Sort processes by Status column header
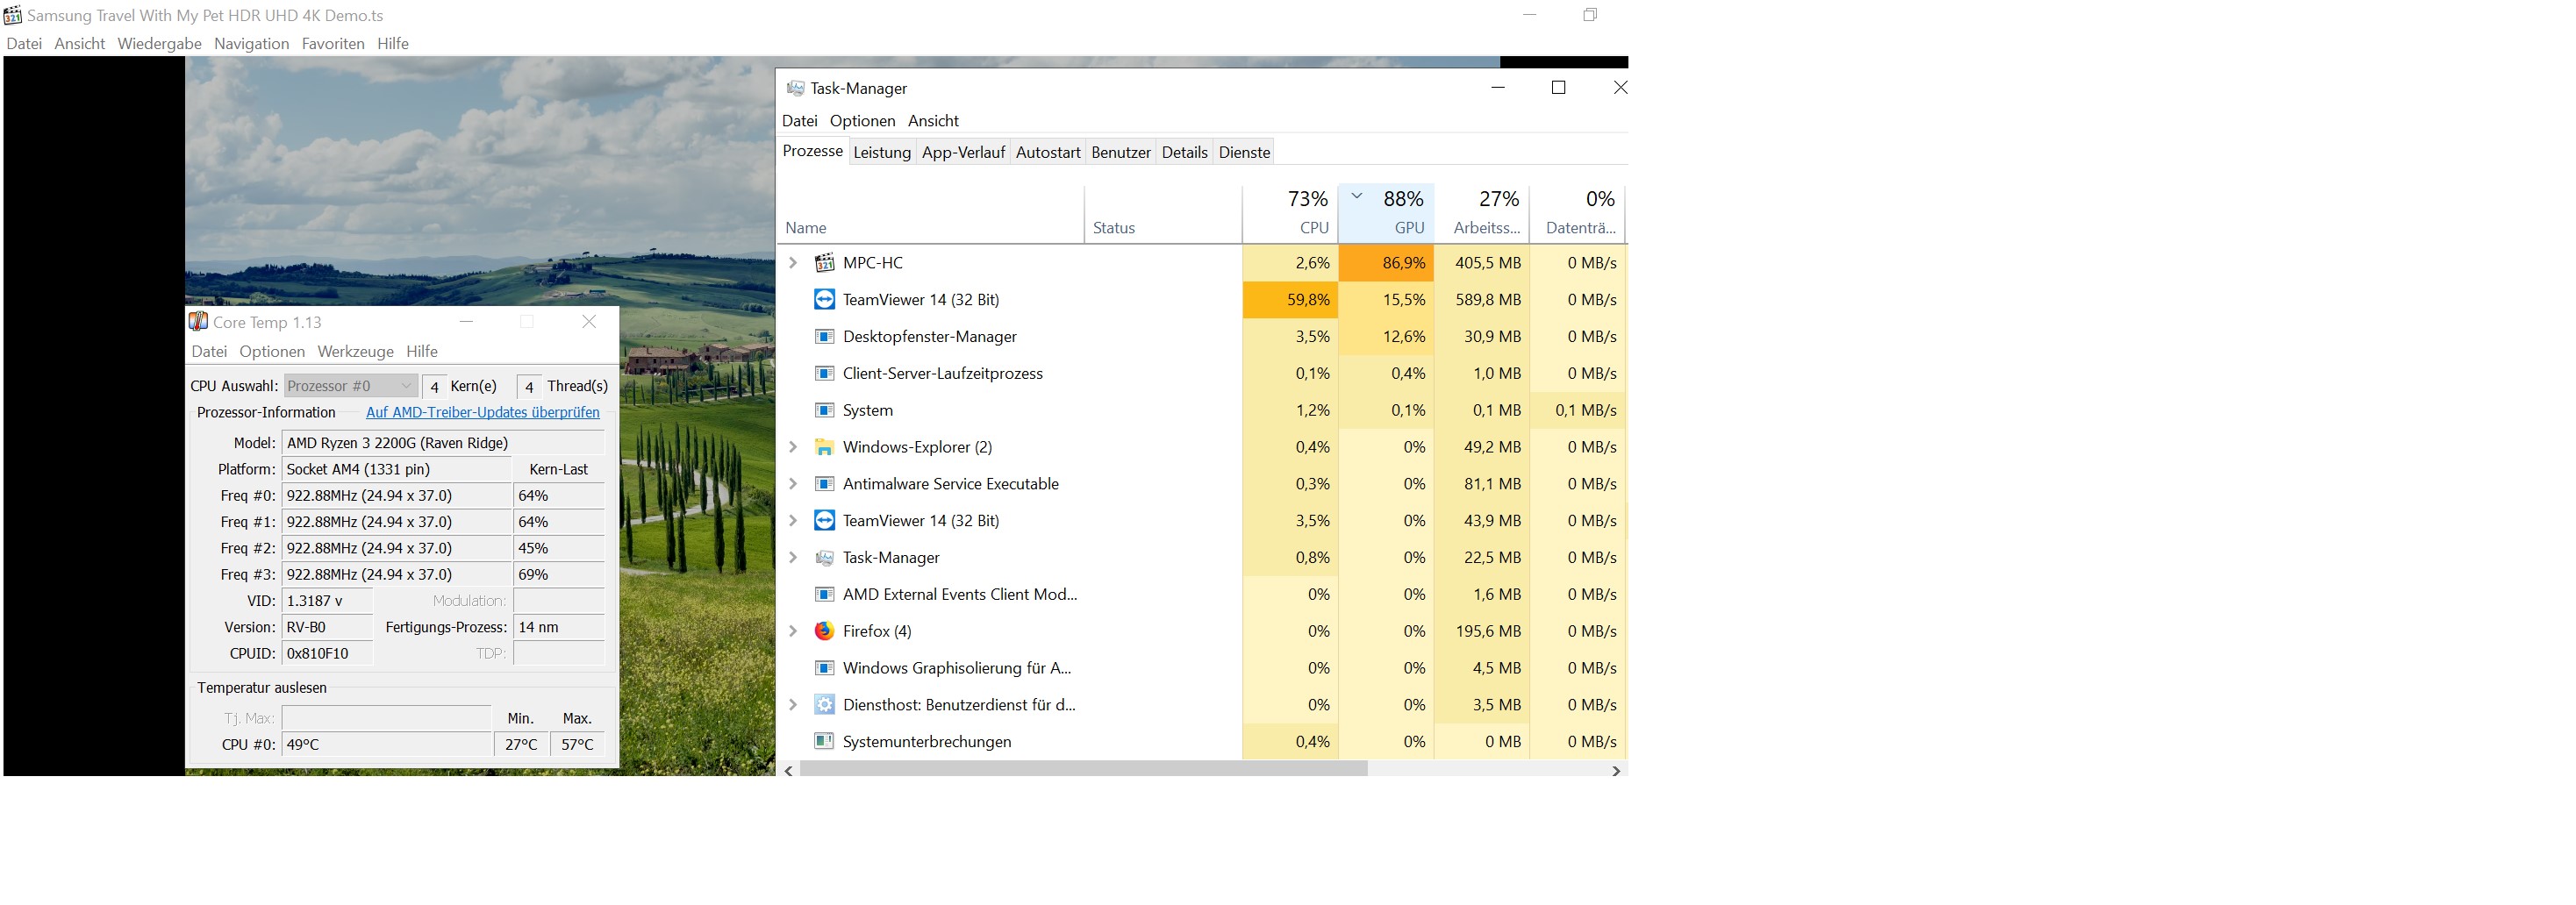Screen dimensions: 2576x905 1163,213
